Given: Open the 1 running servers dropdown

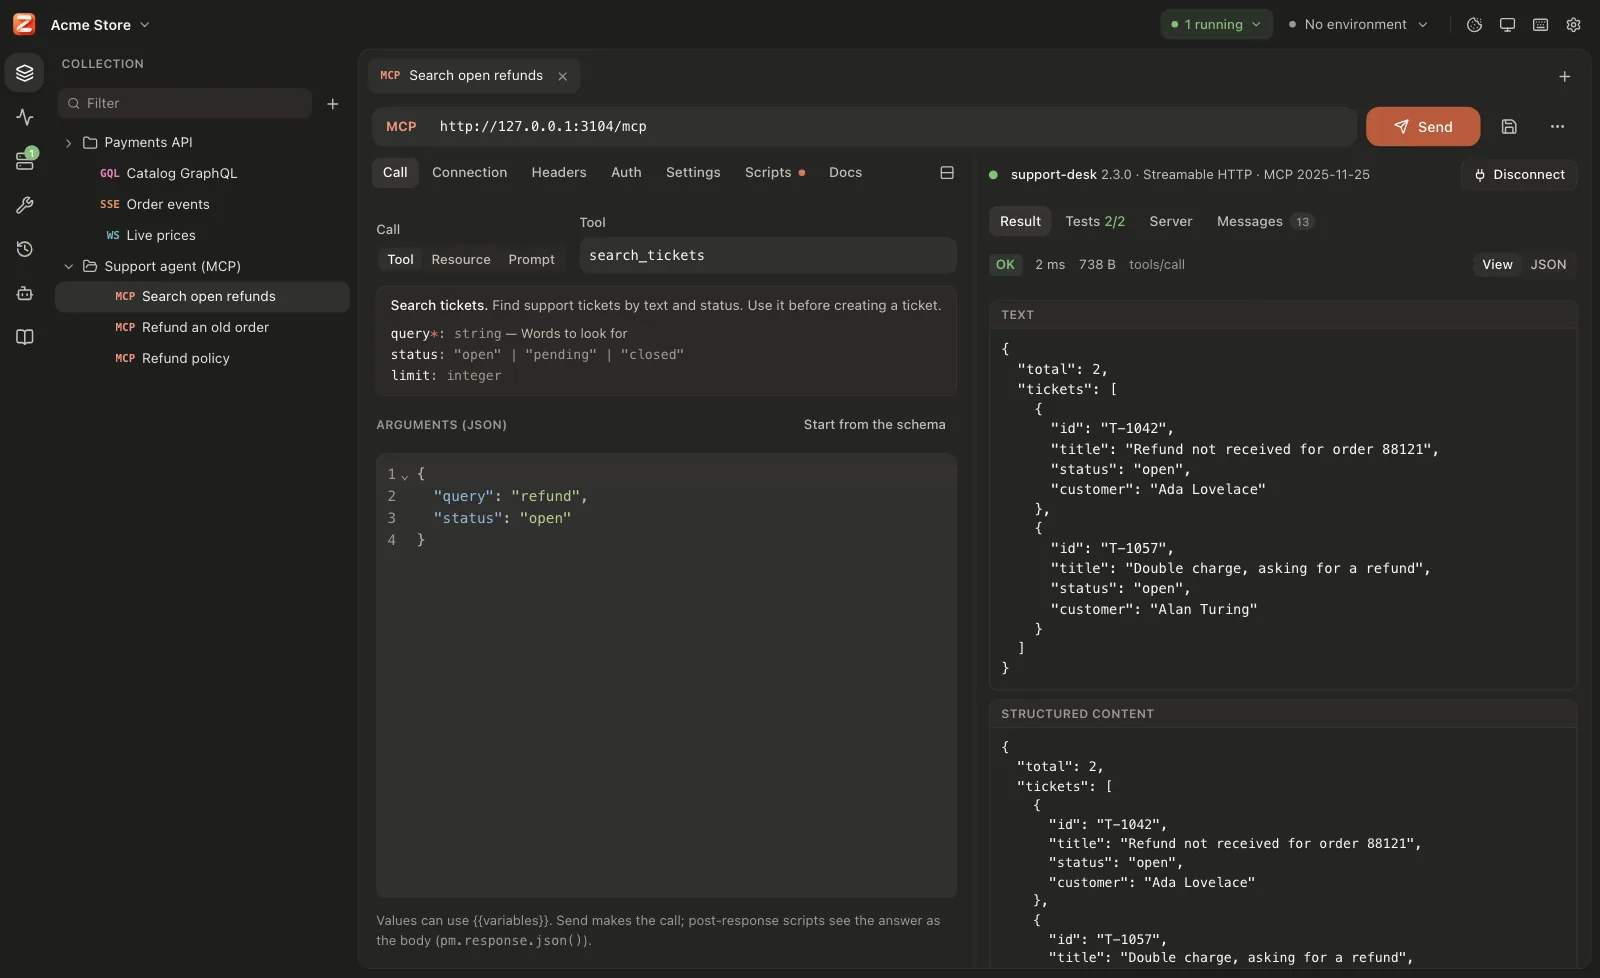Looking at the screenshot, I should [1216, 25].
